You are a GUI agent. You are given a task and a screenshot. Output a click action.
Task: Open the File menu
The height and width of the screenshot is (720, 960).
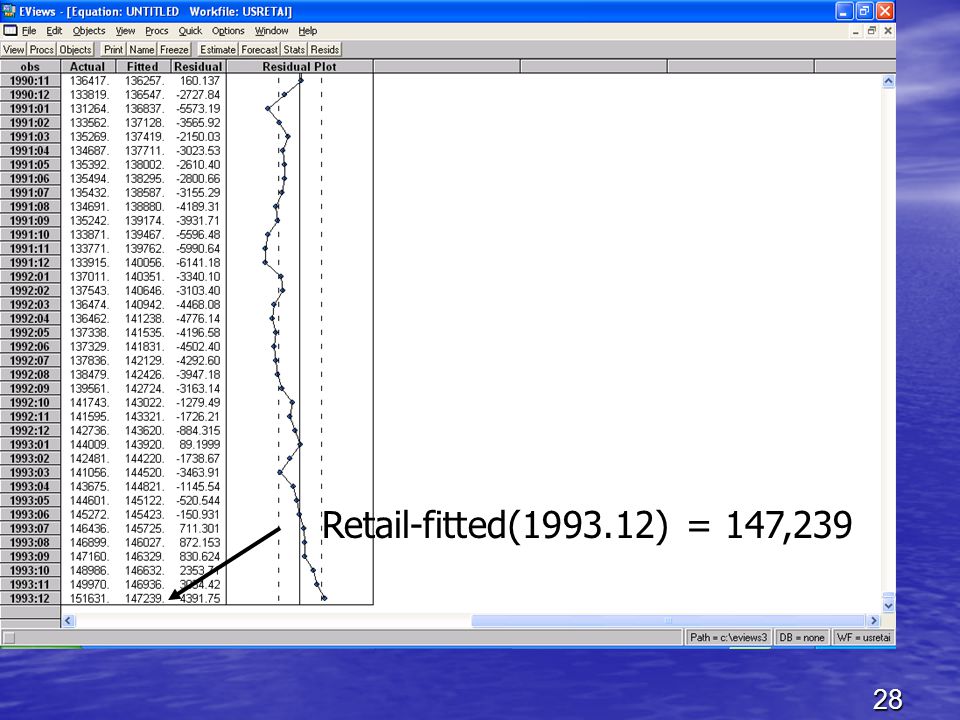pos(29,31)
